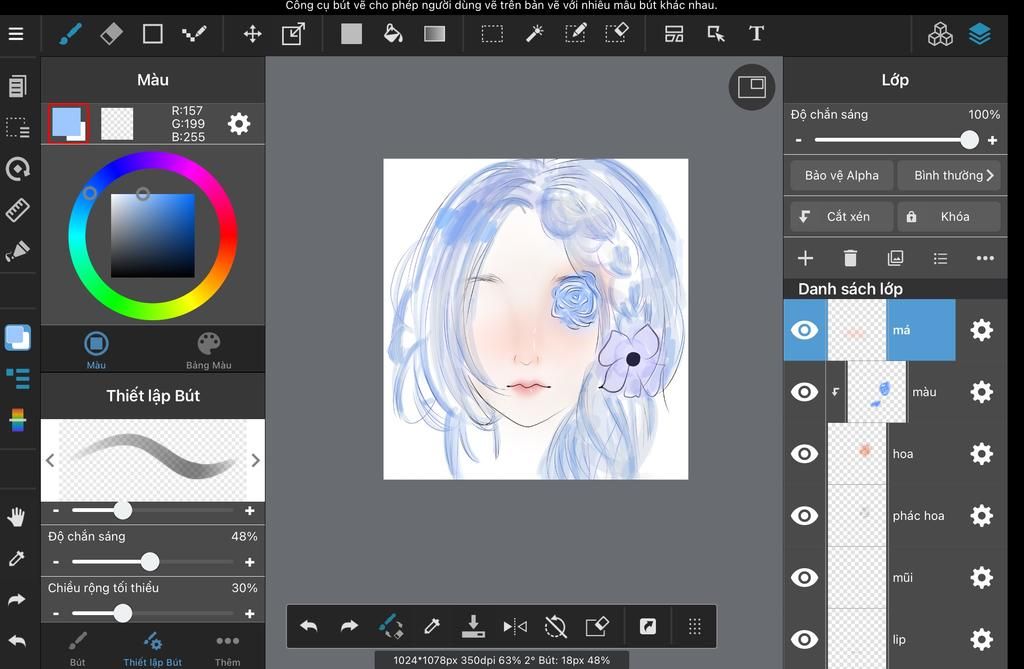1024x669 pixels.
Task: Click the save icon in bottom toolbar
Action: tap(473, 627)
